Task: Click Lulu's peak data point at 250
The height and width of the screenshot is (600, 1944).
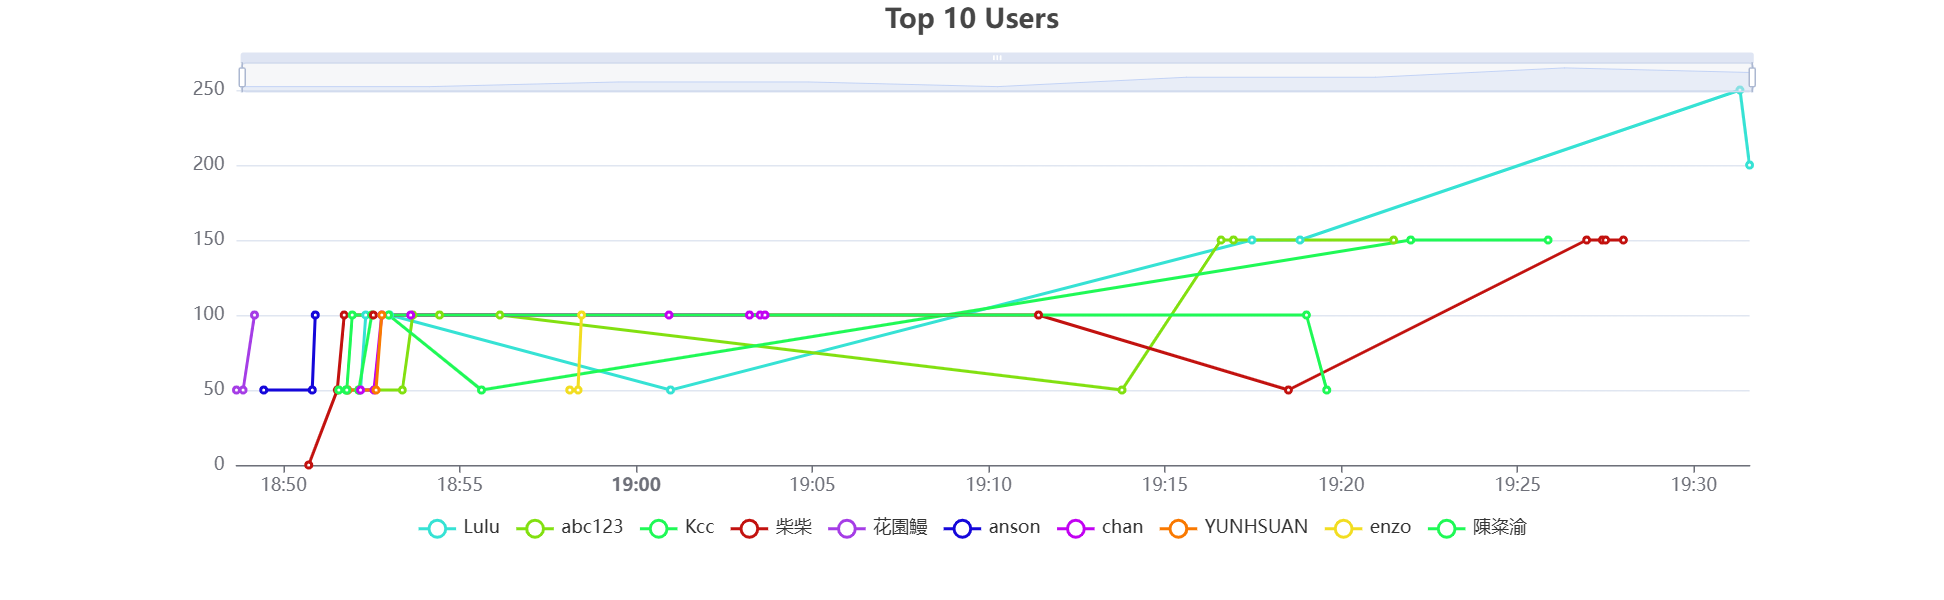Action: [1740, 90]
